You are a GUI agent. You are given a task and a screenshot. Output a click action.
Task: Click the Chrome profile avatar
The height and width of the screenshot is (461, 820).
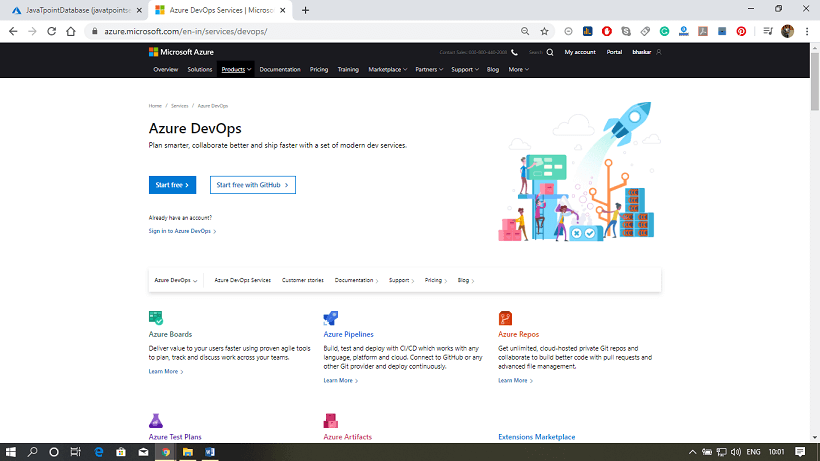(788, 31)
